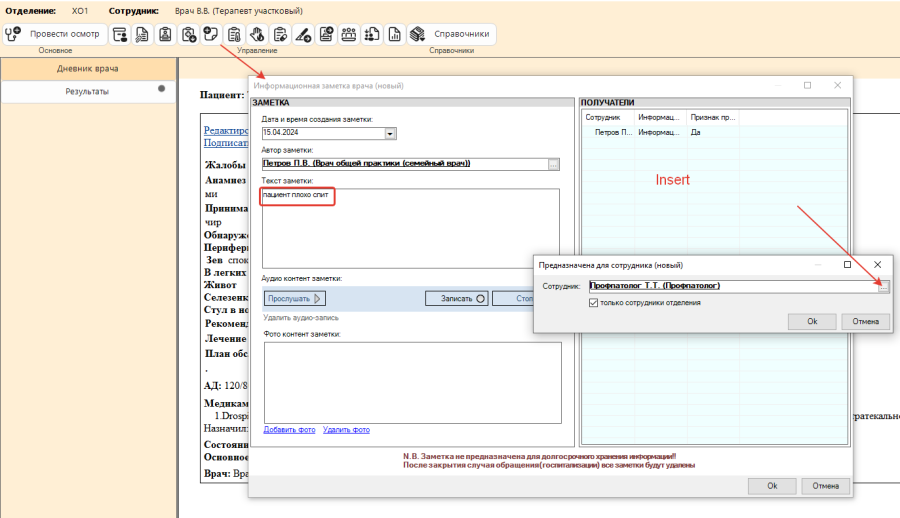Click the Информац... column header
900x518 pixels.
pyautogui.click(x=661, y=117)
